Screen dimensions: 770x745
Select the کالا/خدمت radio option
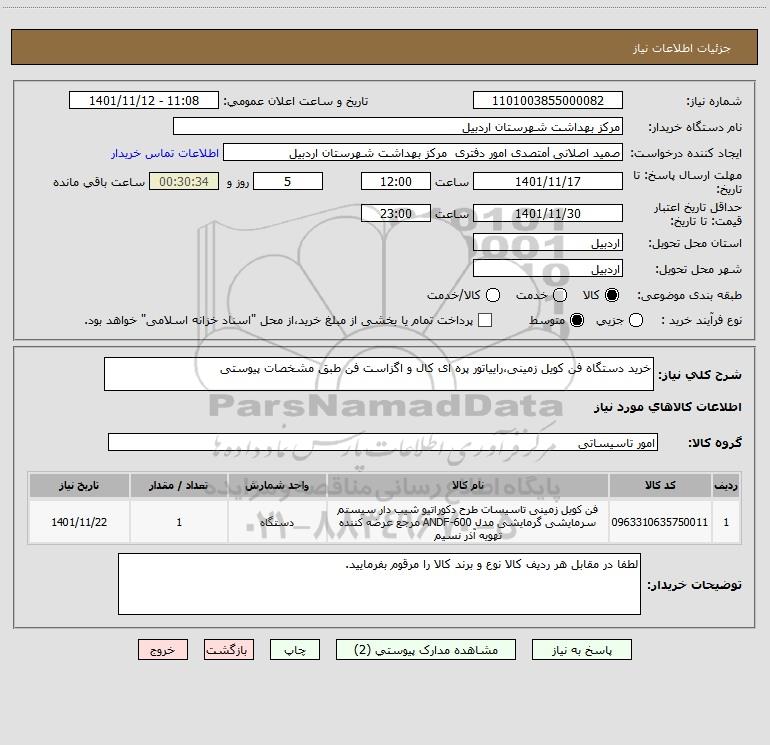tap(493, 295)
